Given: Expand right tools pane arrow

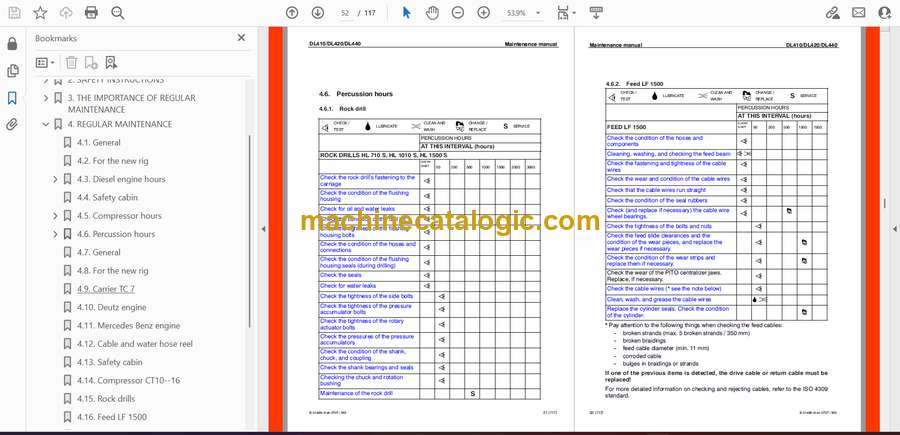Looking at the screenshot, I should point(894,229).
